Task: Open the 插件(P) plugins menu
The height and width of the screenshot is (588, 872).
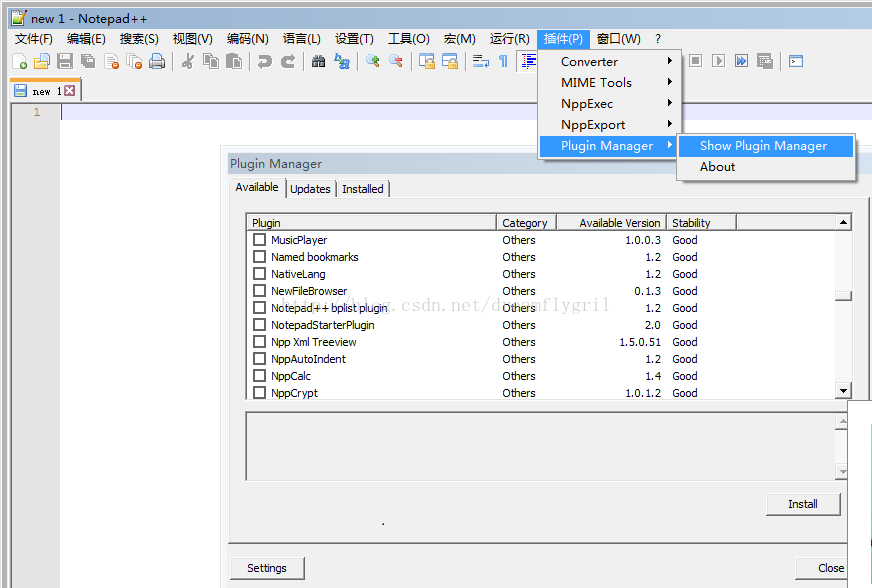Action: pyautogui.click(x=563, y=39)
